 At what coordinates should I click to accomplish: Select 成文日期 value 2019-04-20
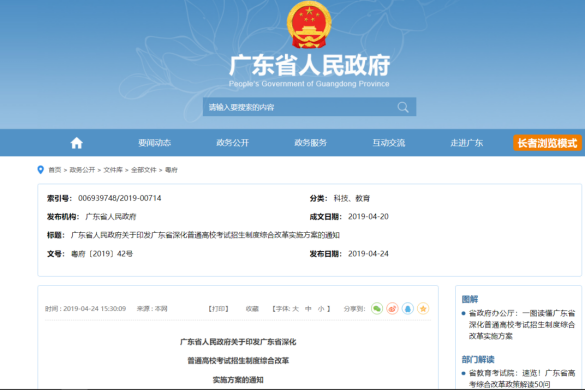pos(368,216)
